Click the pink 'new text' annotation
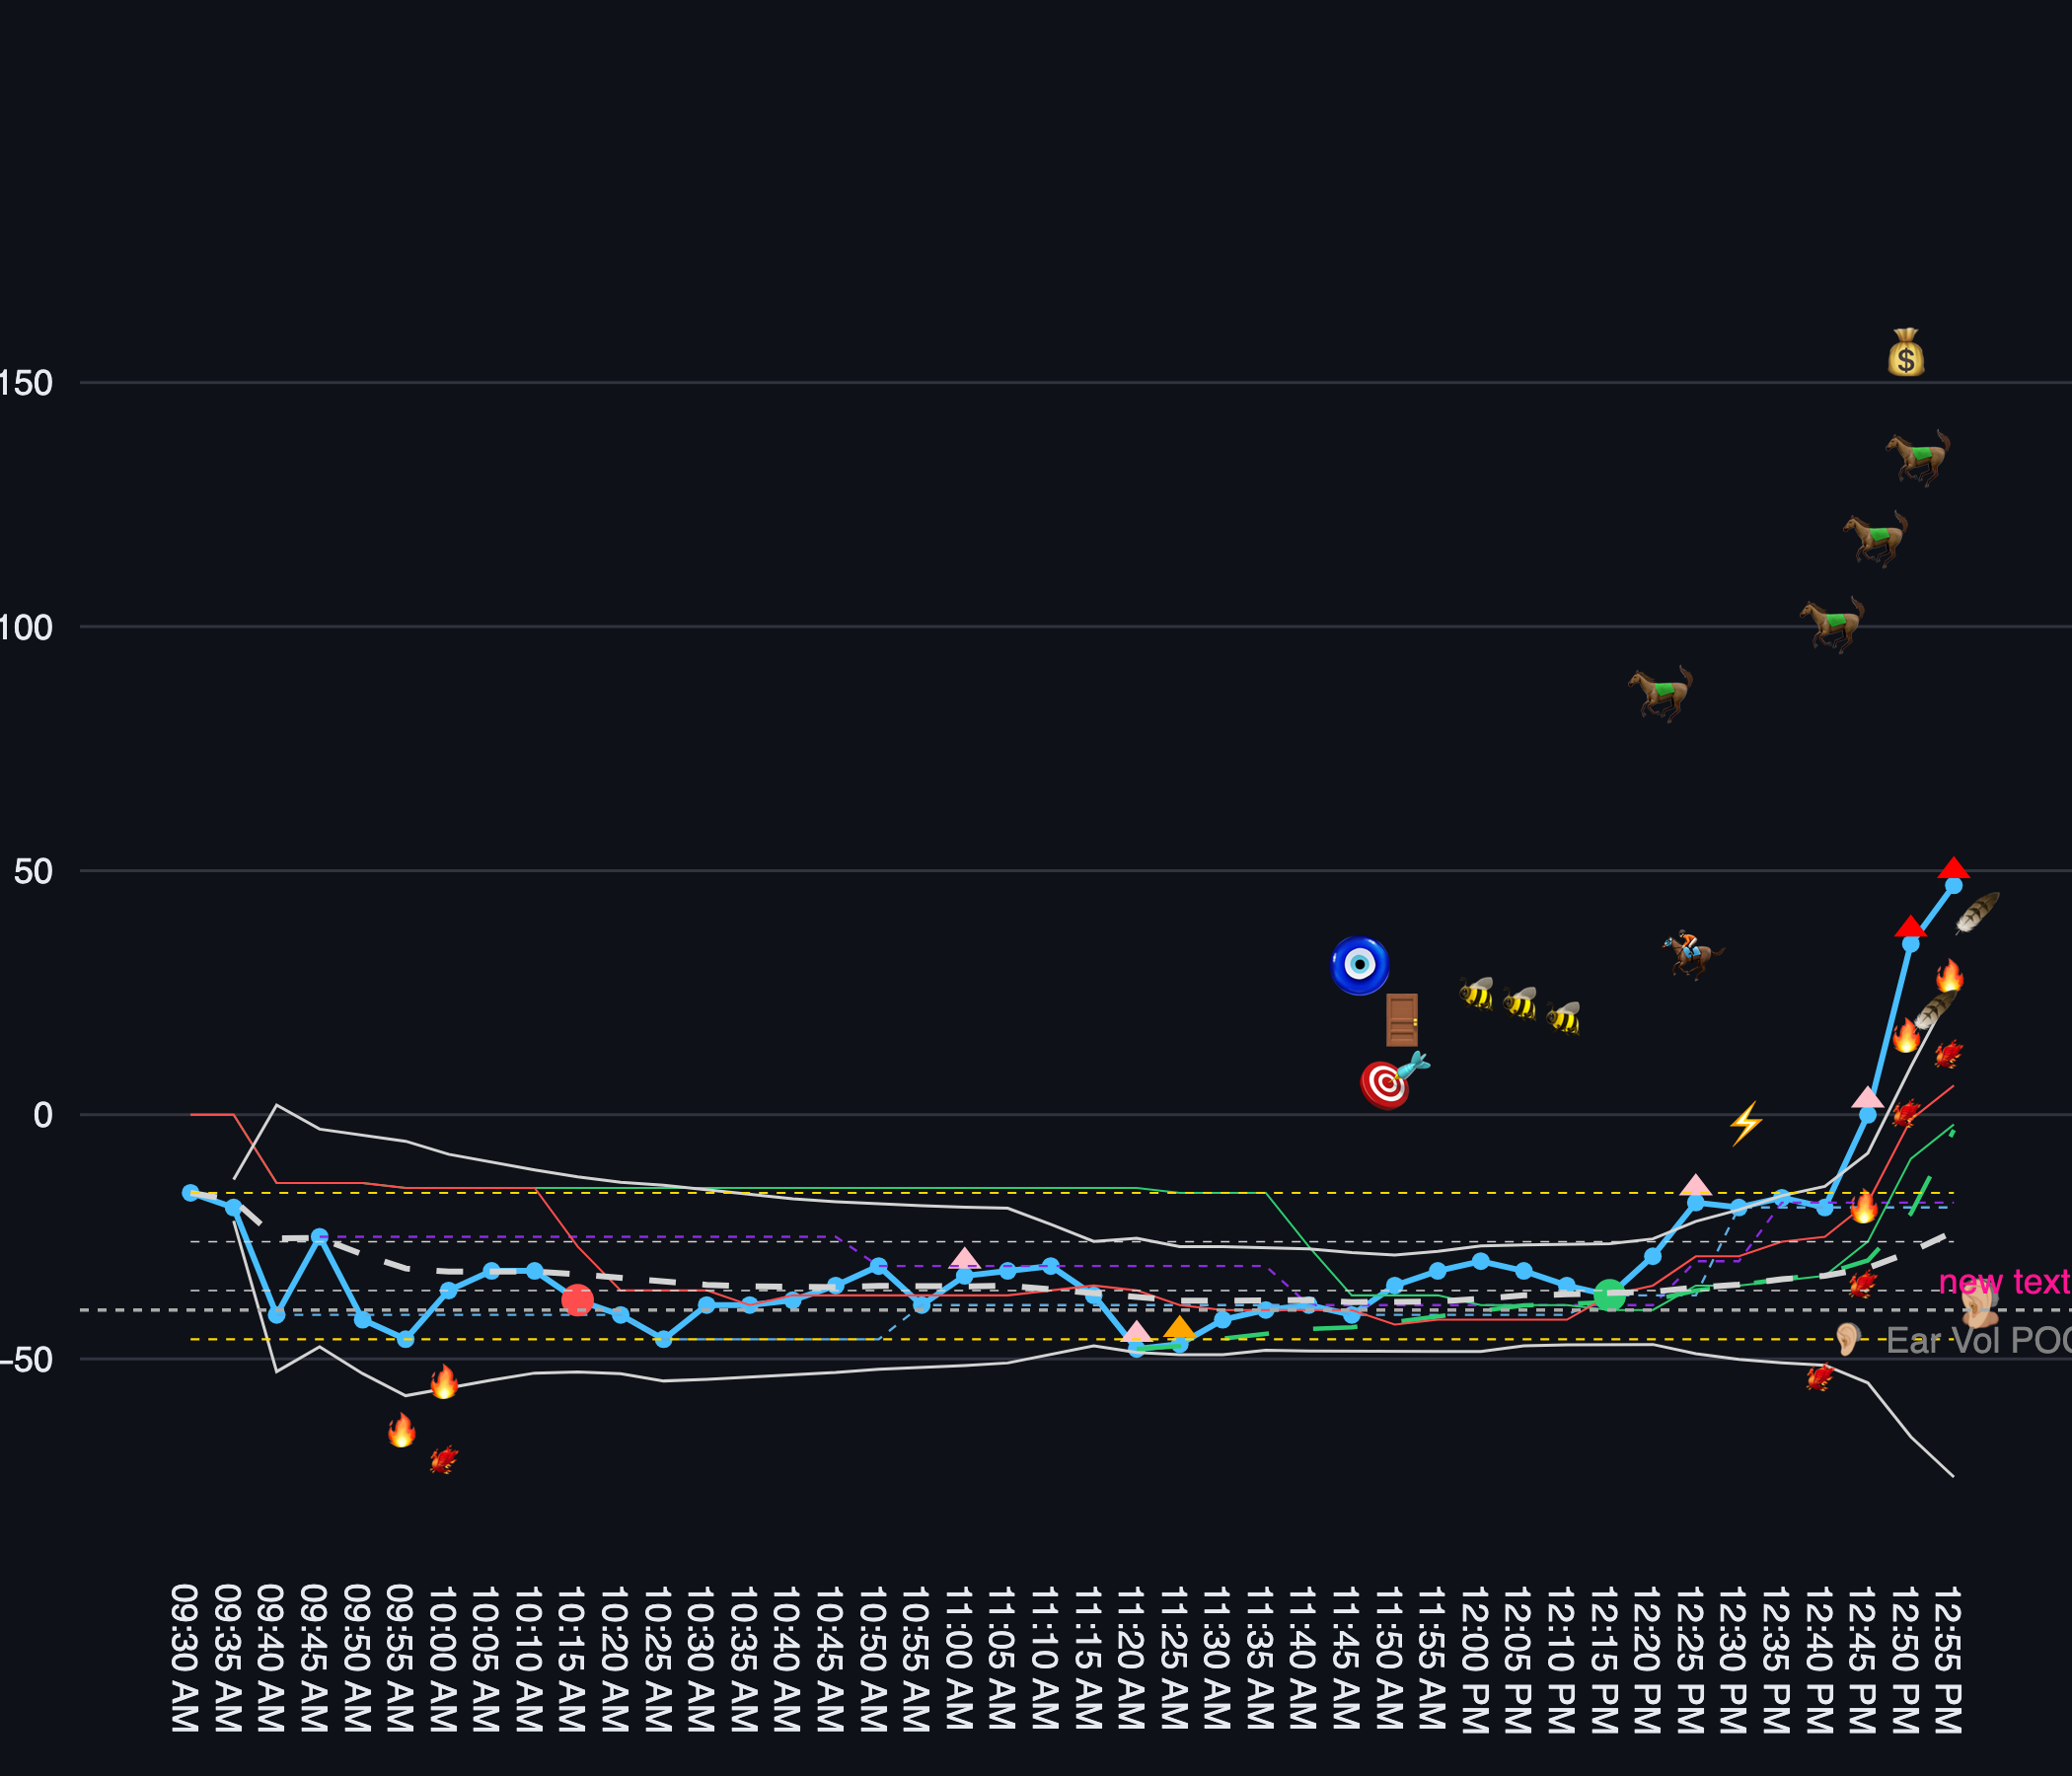The image size is (2072, 1776). point(2003,1282)
